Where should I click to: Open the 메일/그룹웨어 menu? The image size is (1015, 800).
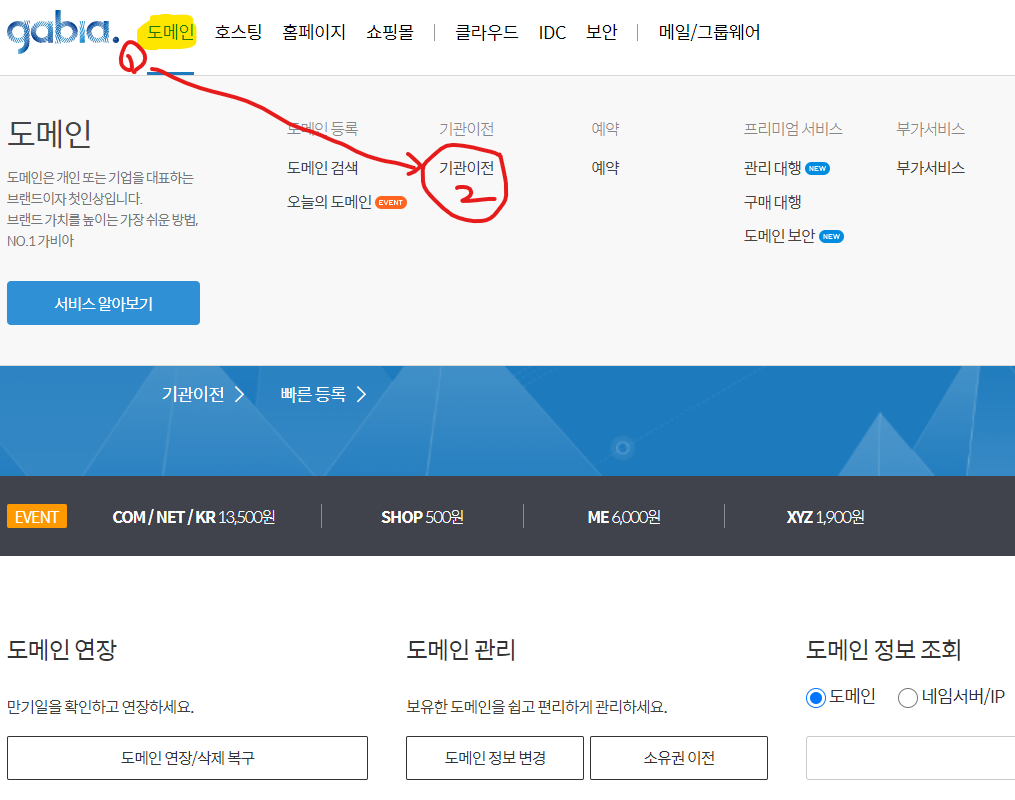[x=709, y=32]
